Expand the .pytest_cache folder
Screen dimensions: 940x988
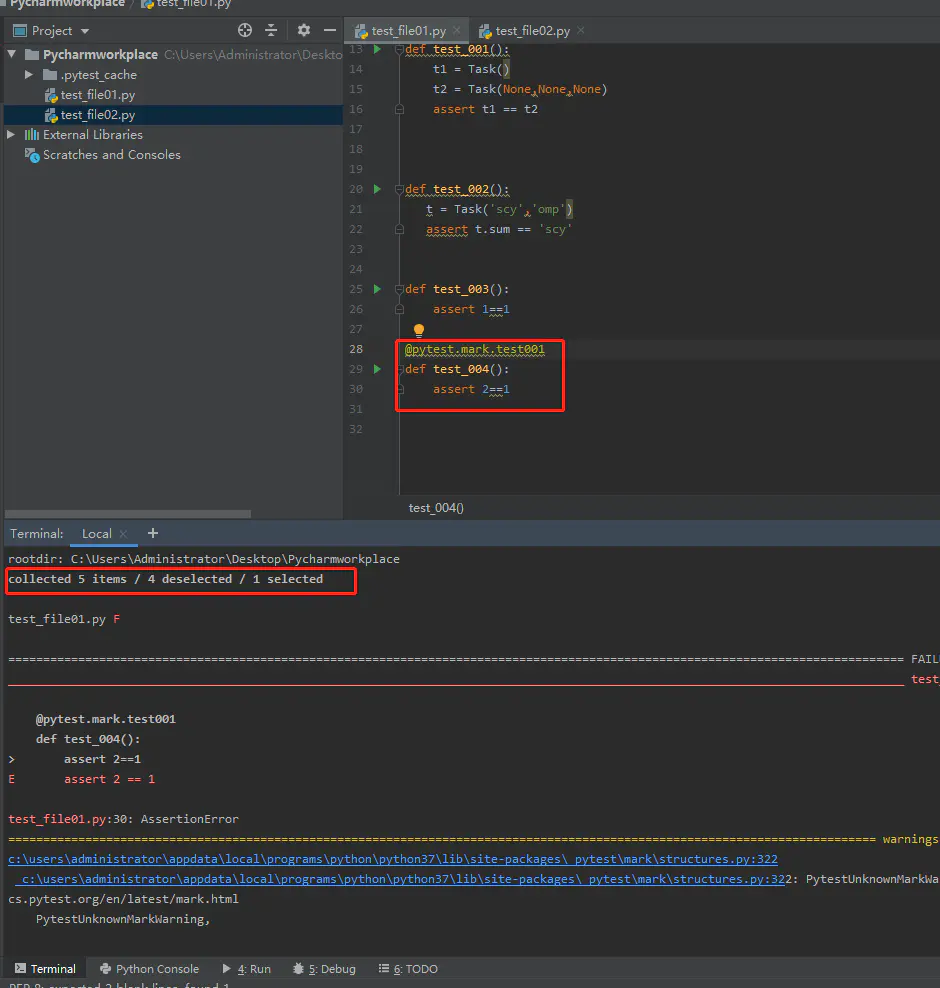coord(29,74)
